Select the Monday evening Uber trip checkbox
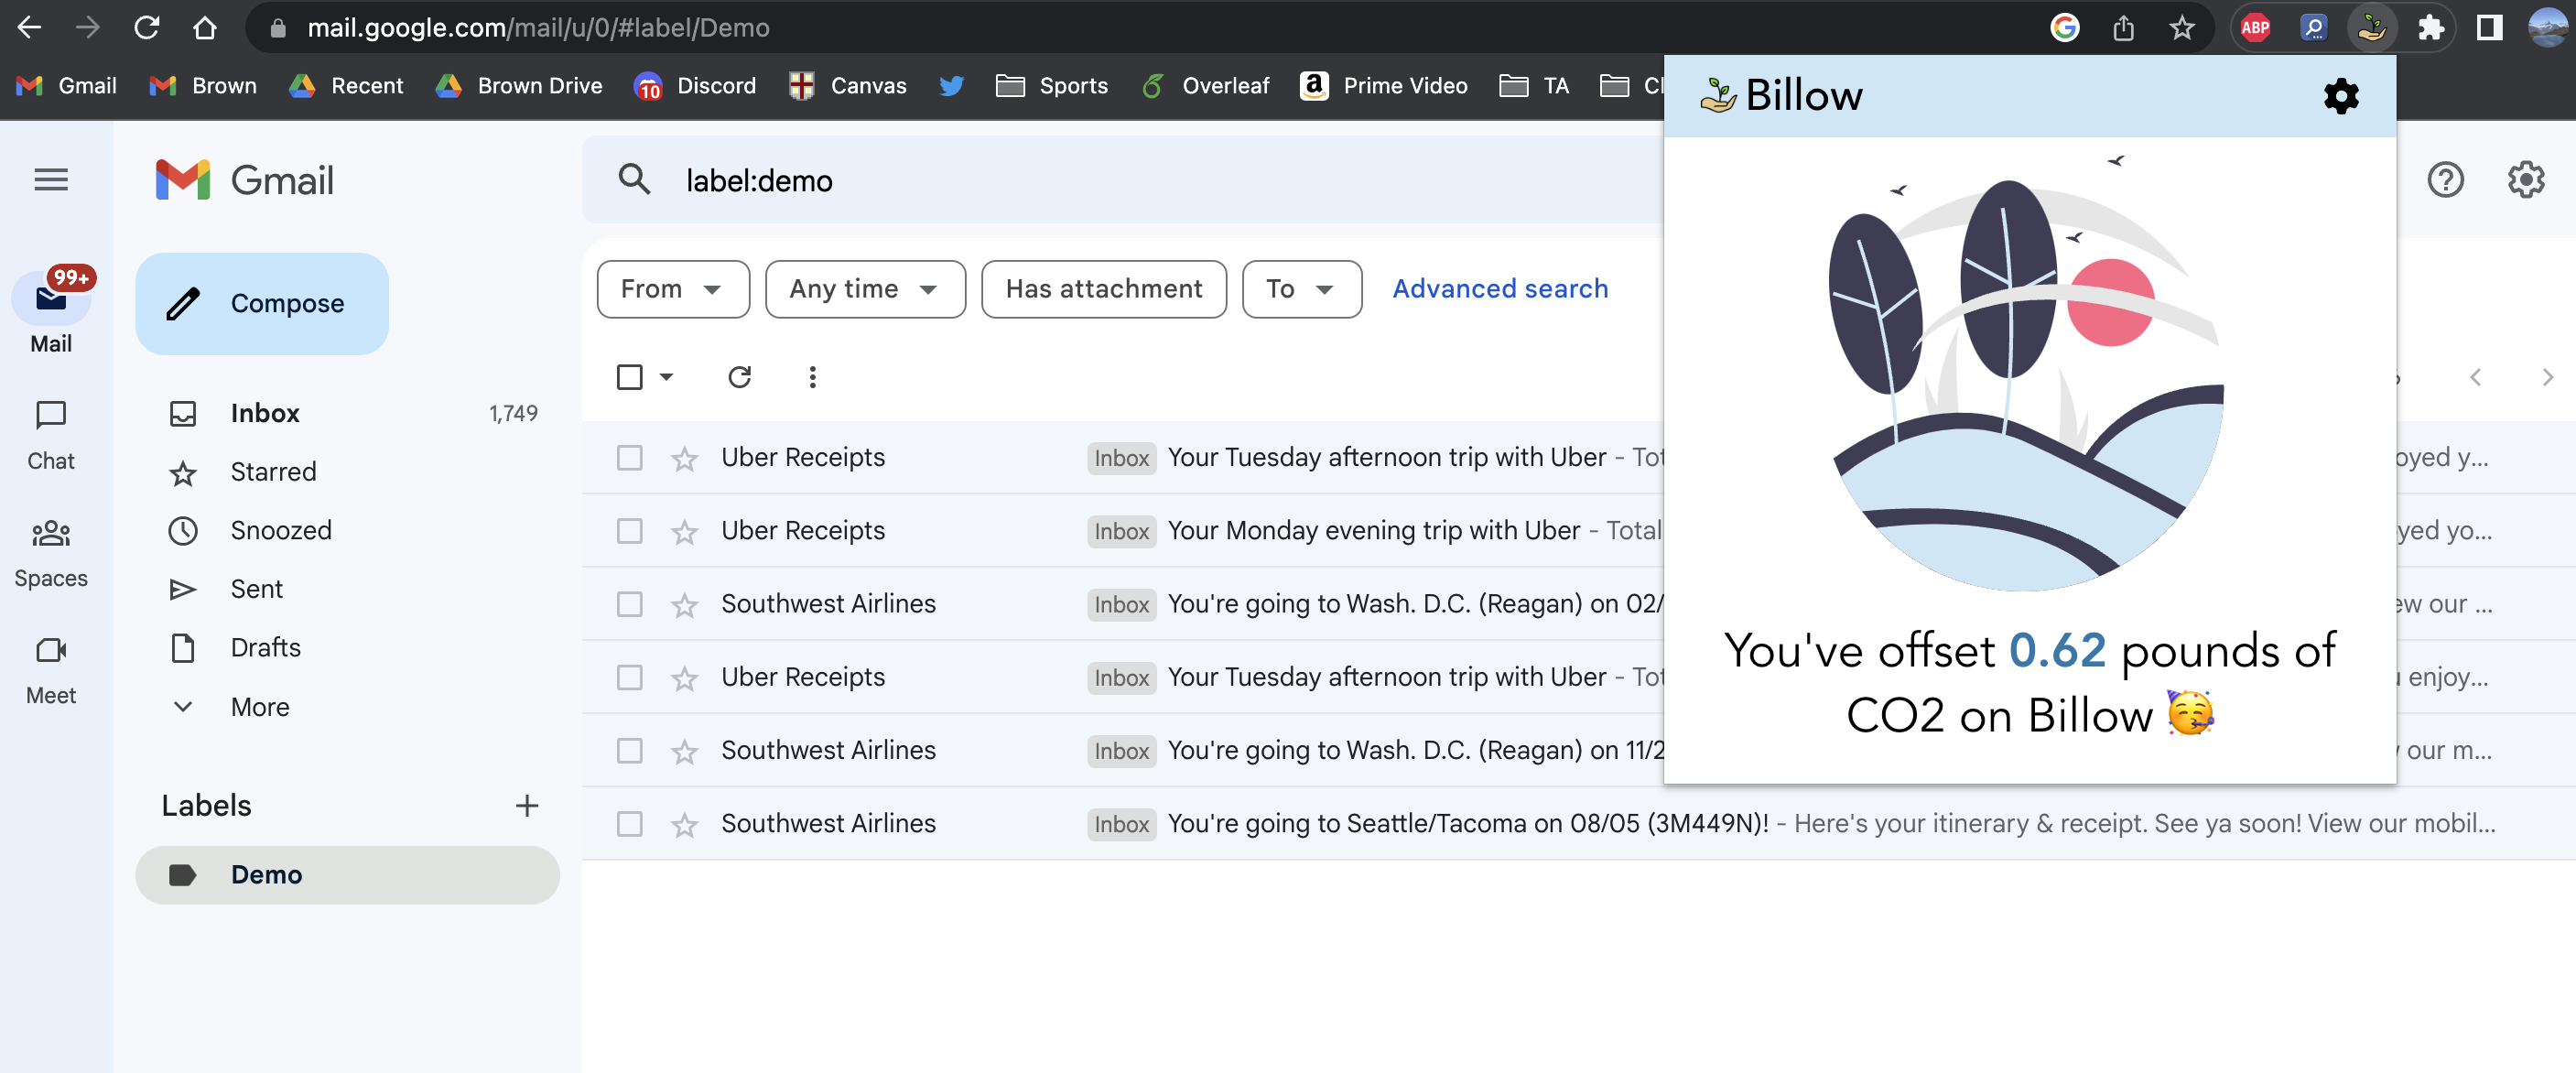 [x=629, y=531]
